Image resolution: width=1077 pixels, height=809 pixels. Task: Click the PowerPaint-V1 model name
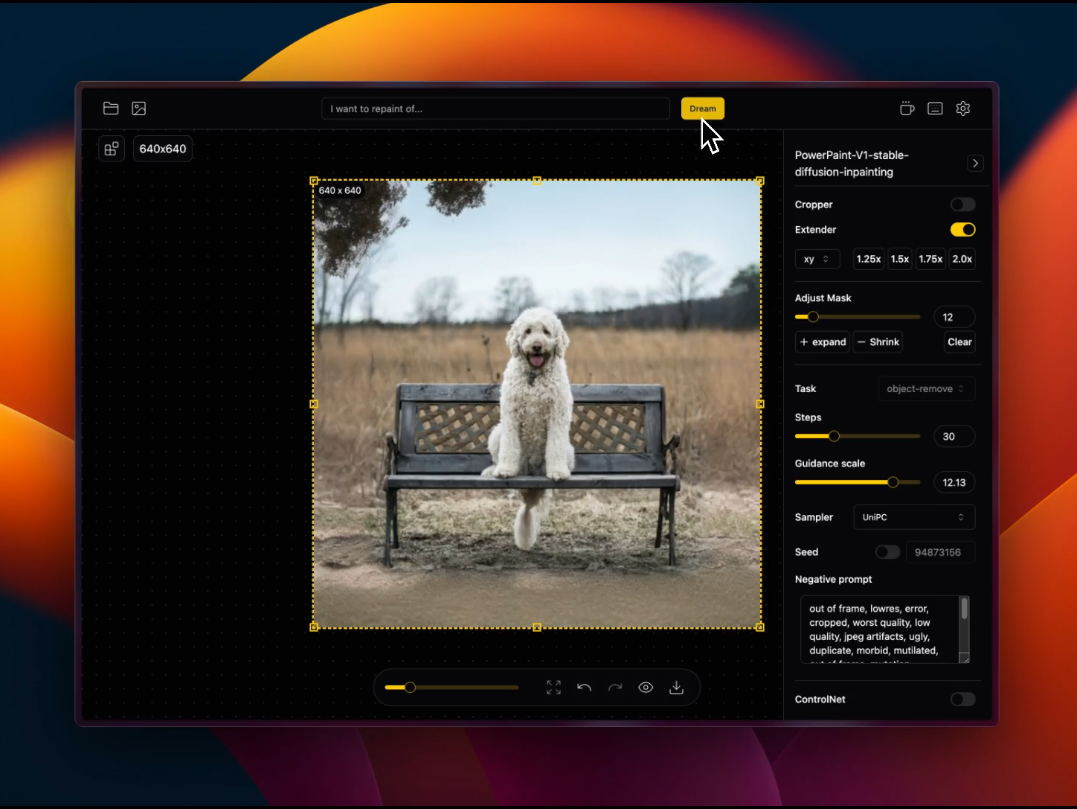[852, 163]
